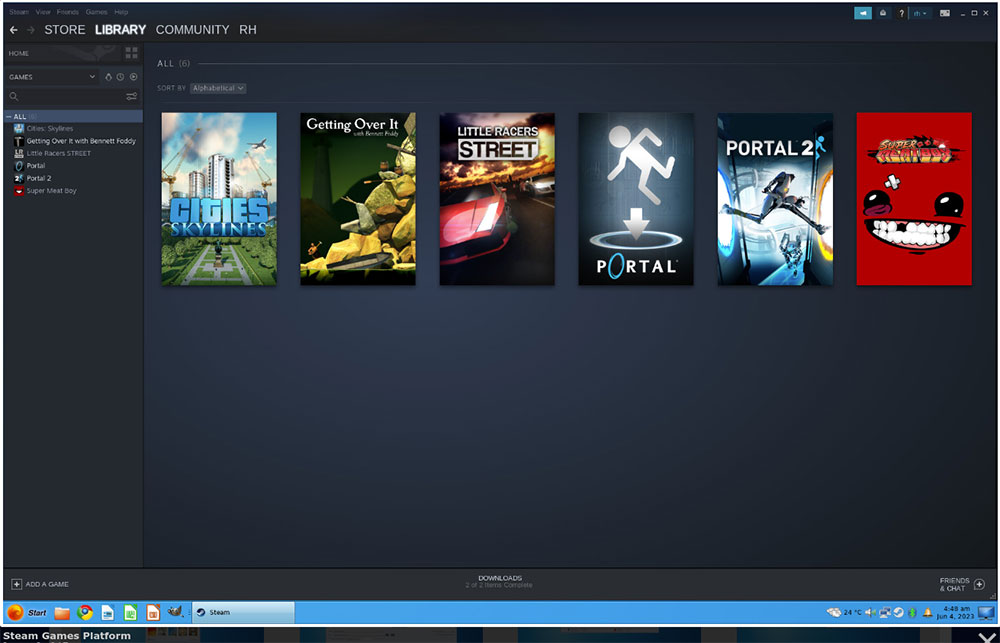Switch Home to grid view layout
The image size is (1000, 643).
click(x=130, y=53)
